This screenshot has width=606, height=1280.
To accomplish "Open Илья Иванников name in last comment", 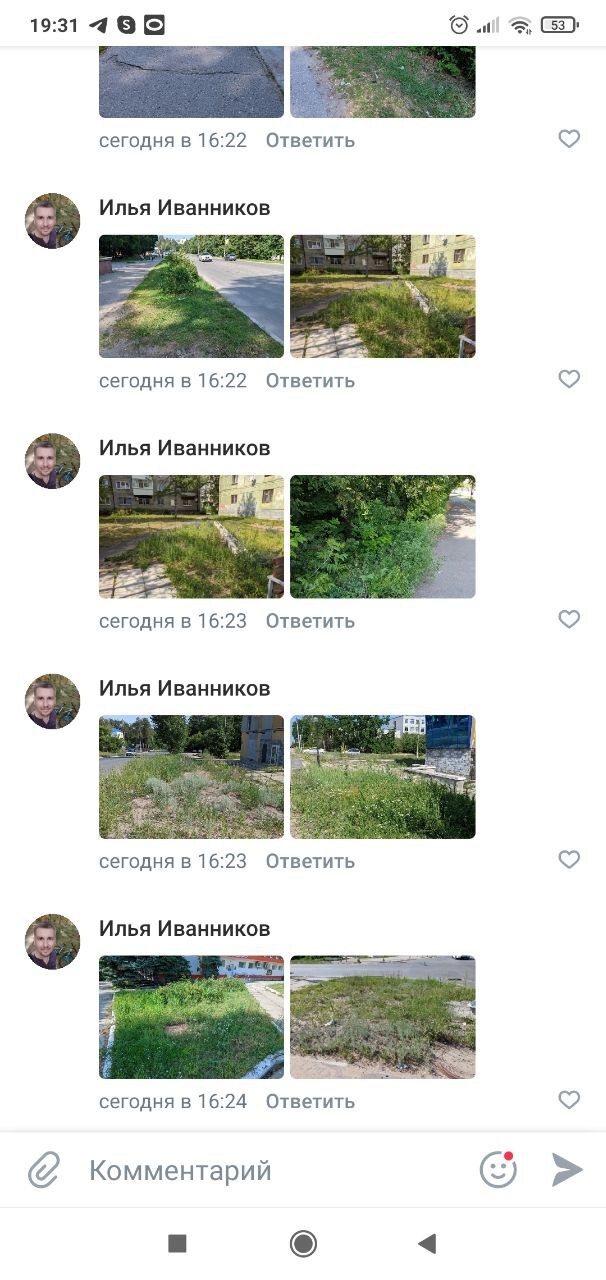I will coord(184,928).
